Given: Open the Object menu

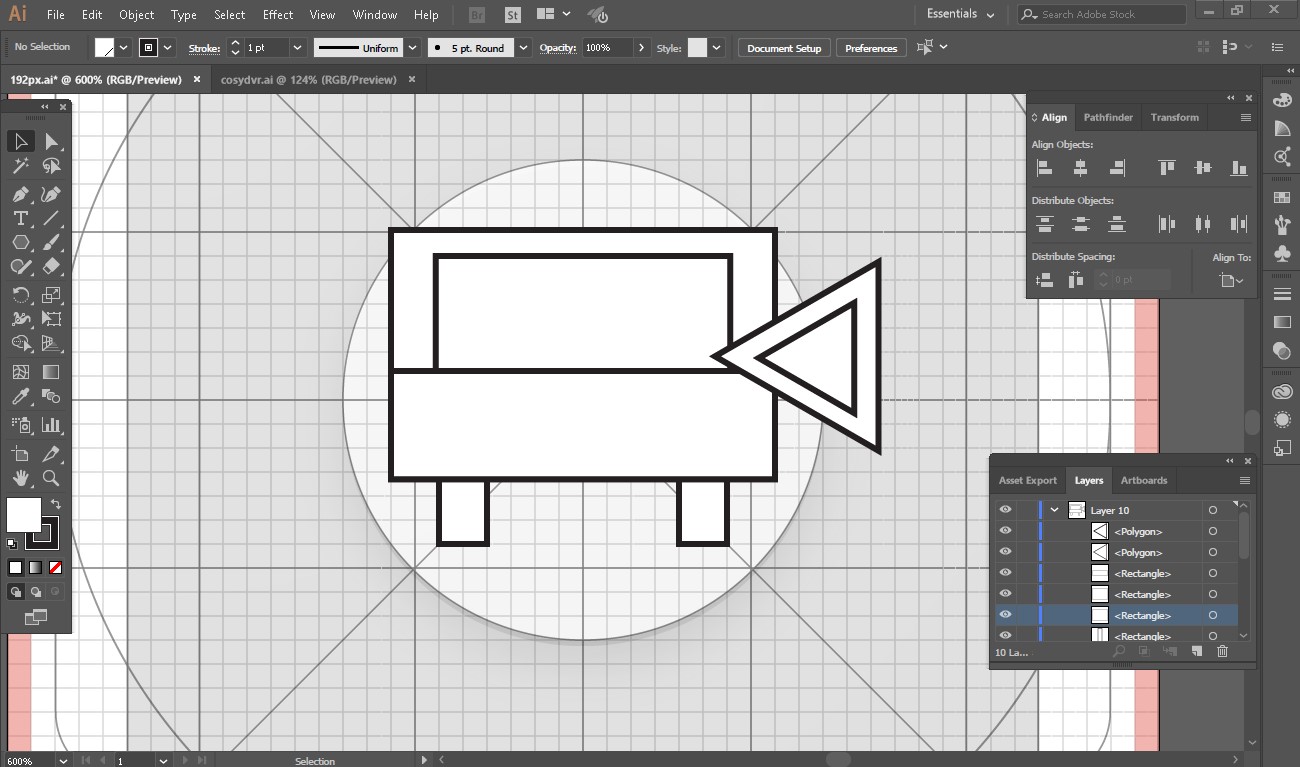Looking at the screenshot, I should pos(136,15).
